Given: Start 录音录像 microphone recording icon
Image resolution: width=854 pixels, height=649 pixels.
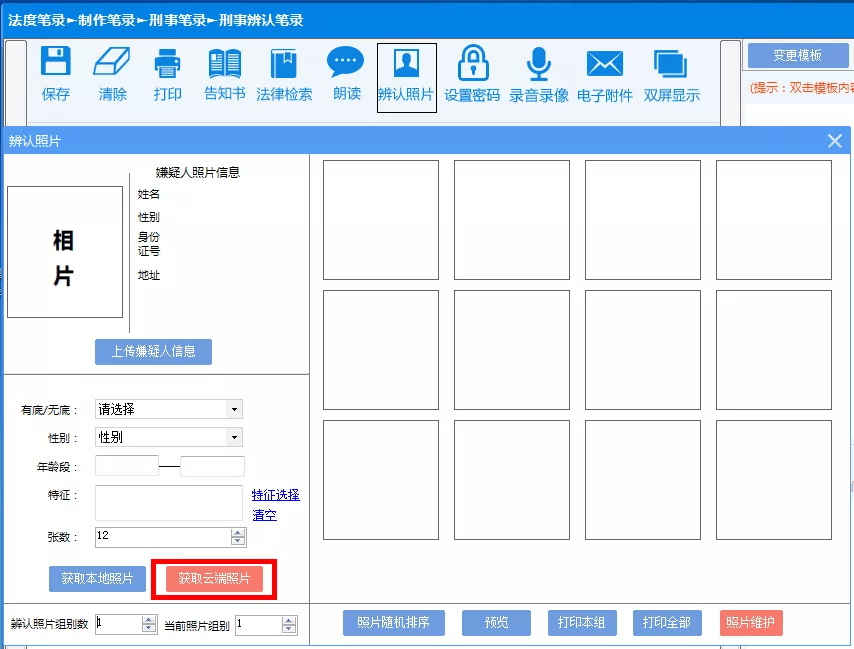Looking at the screenshot, I should click(539, 64).
